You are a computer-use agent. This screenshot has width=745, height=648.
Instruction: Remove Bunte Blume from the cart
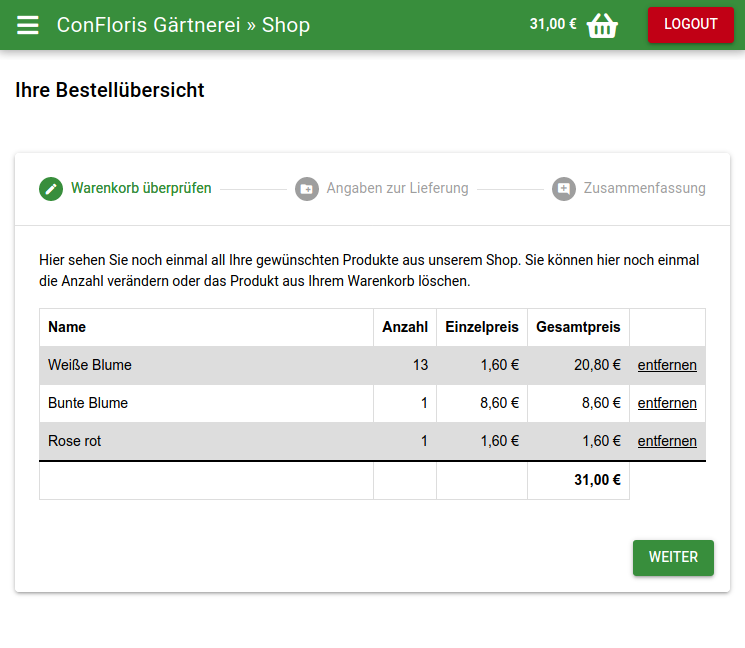pos(667,403)
